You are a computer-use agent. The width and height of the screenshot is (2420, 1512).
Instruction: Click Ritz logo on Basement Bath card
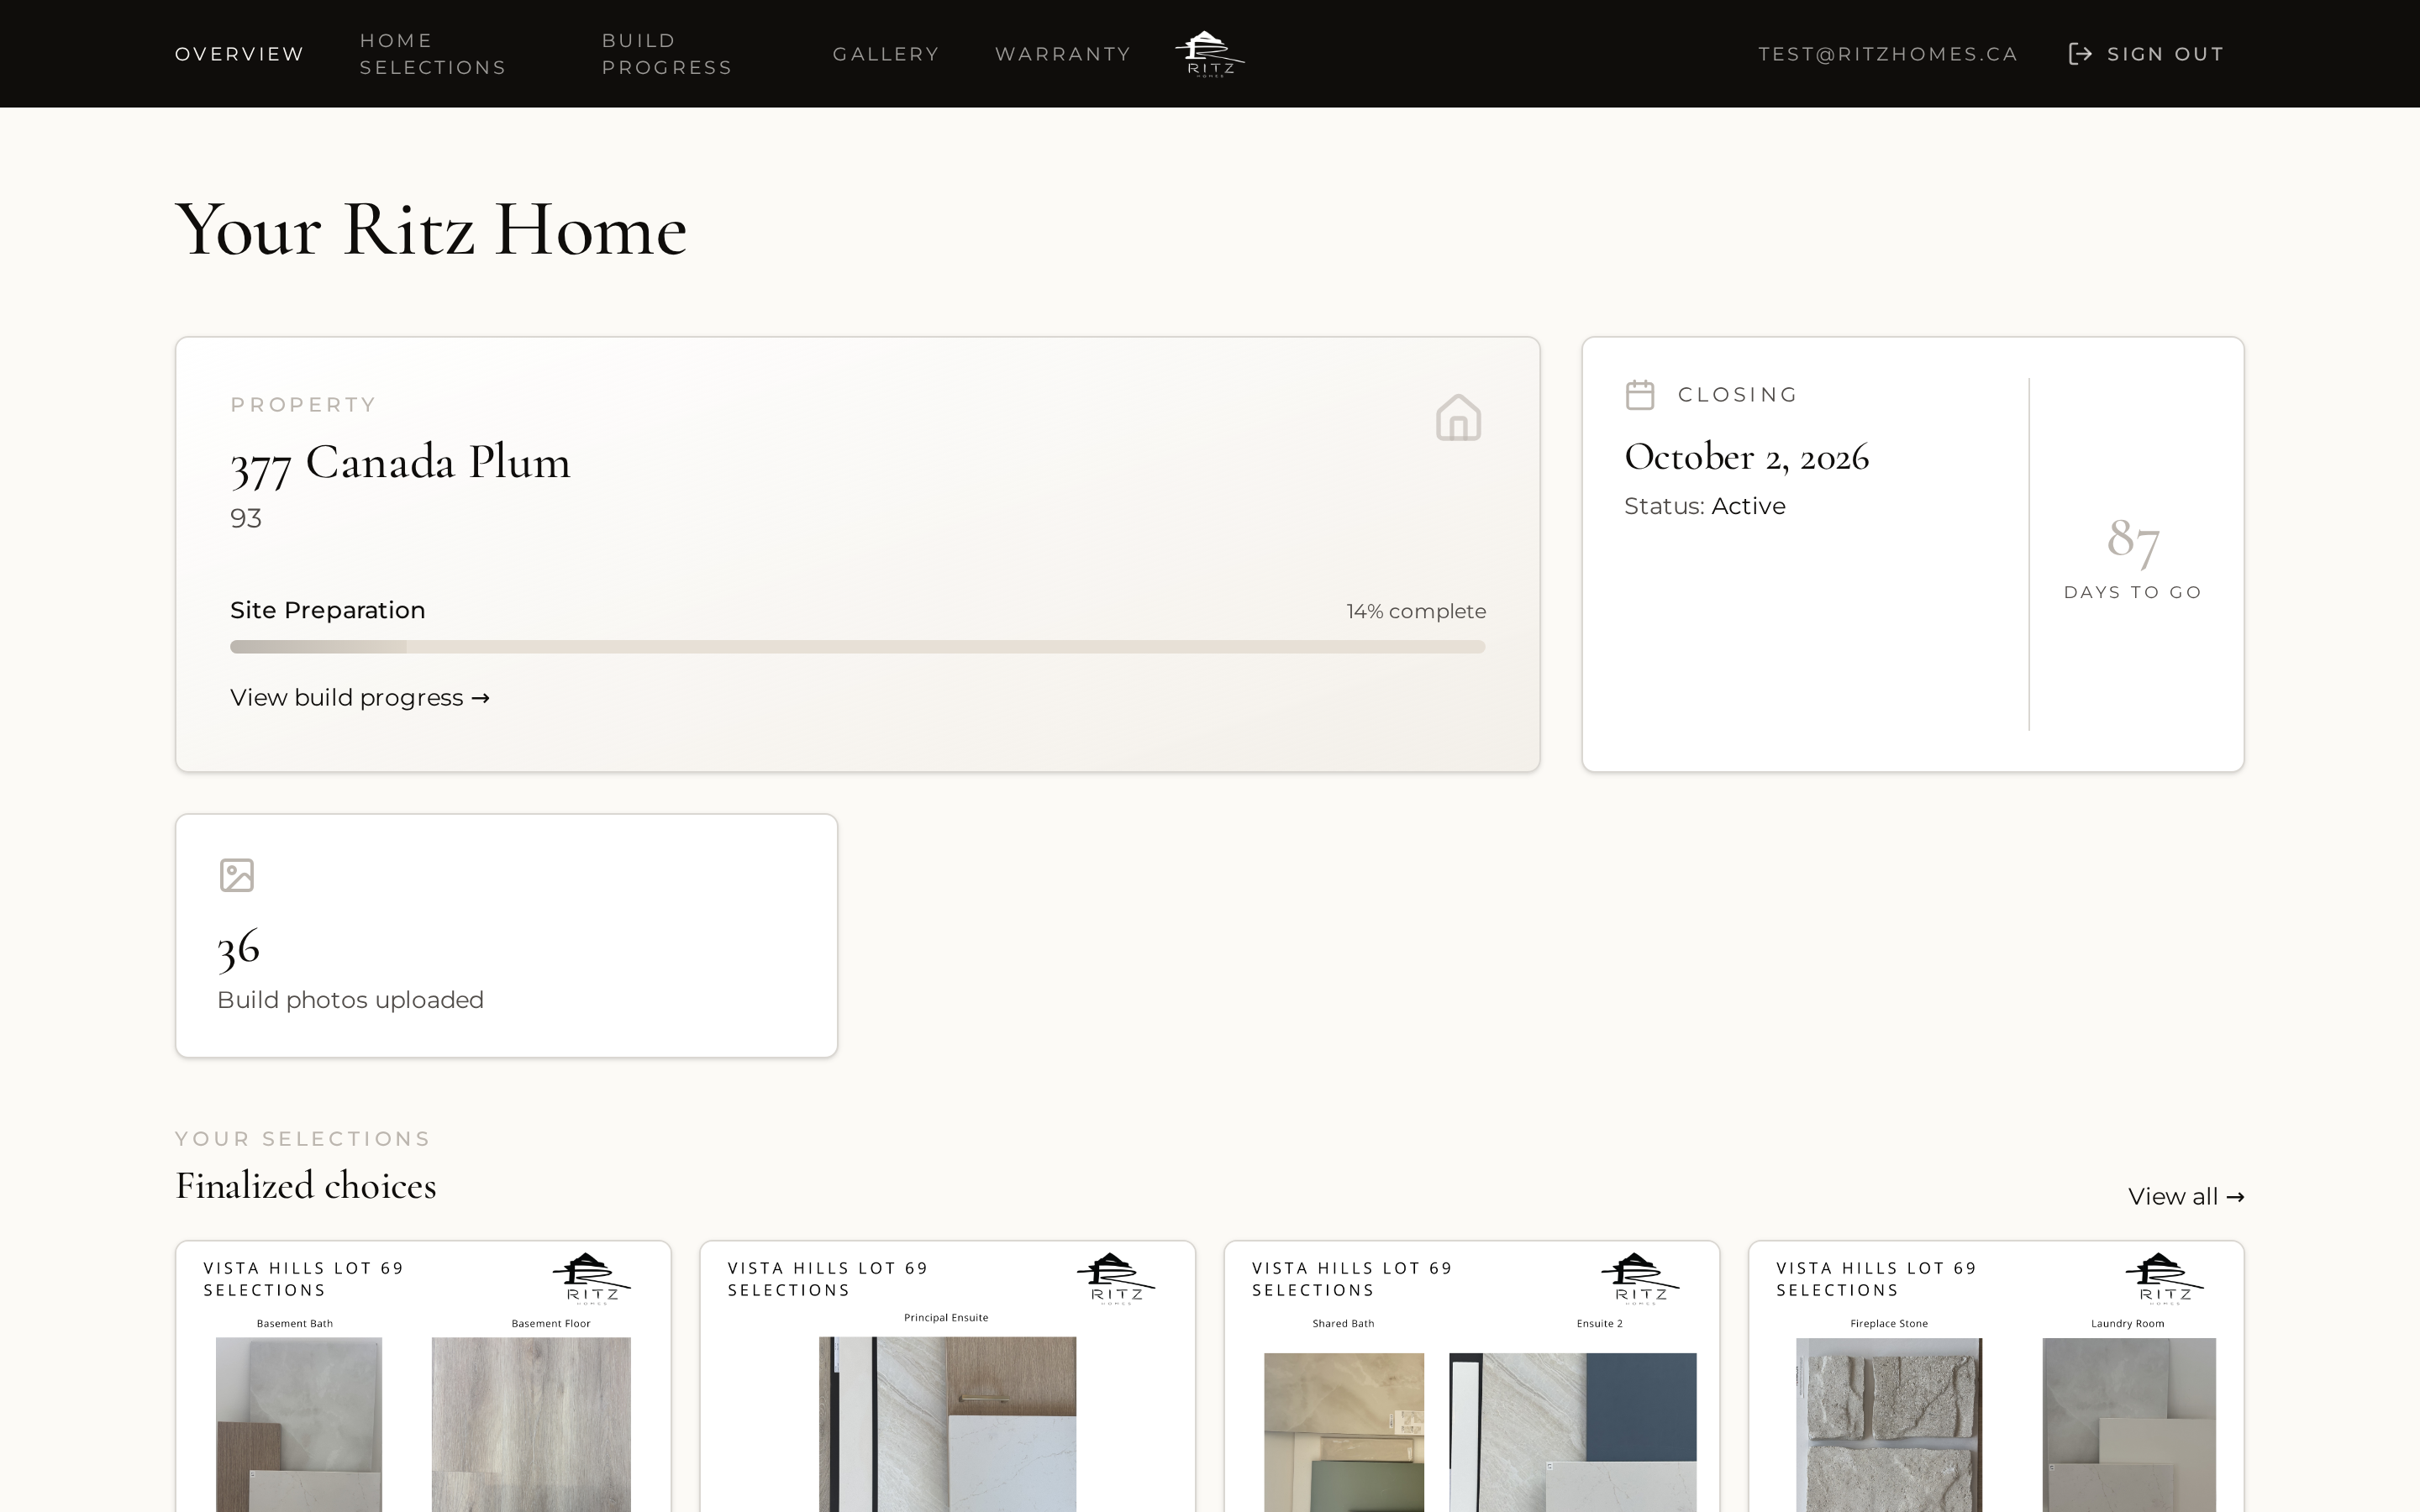click(592, 1278)
